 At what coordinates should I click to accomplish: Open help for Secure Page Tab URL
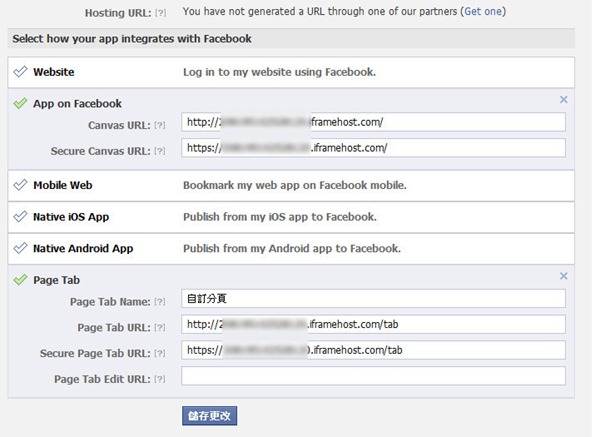pos(160,353)
